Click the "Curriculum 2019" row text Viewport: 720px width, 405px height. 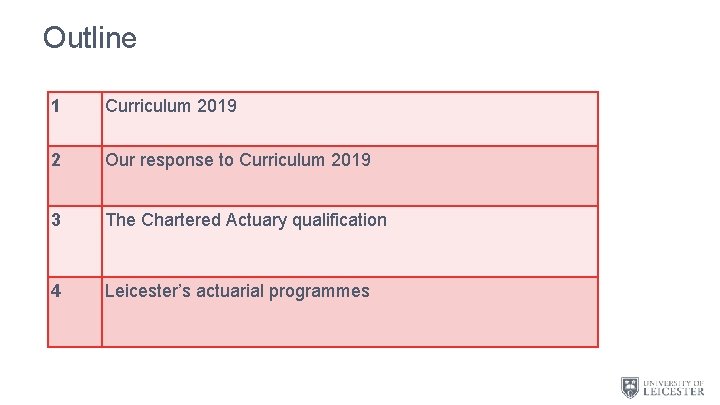(x=171, y=105)
